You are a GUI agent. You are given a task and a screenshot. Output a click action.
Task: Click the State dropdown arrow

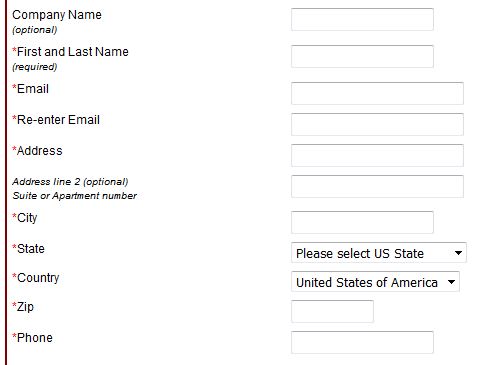(x=458, y=253)
